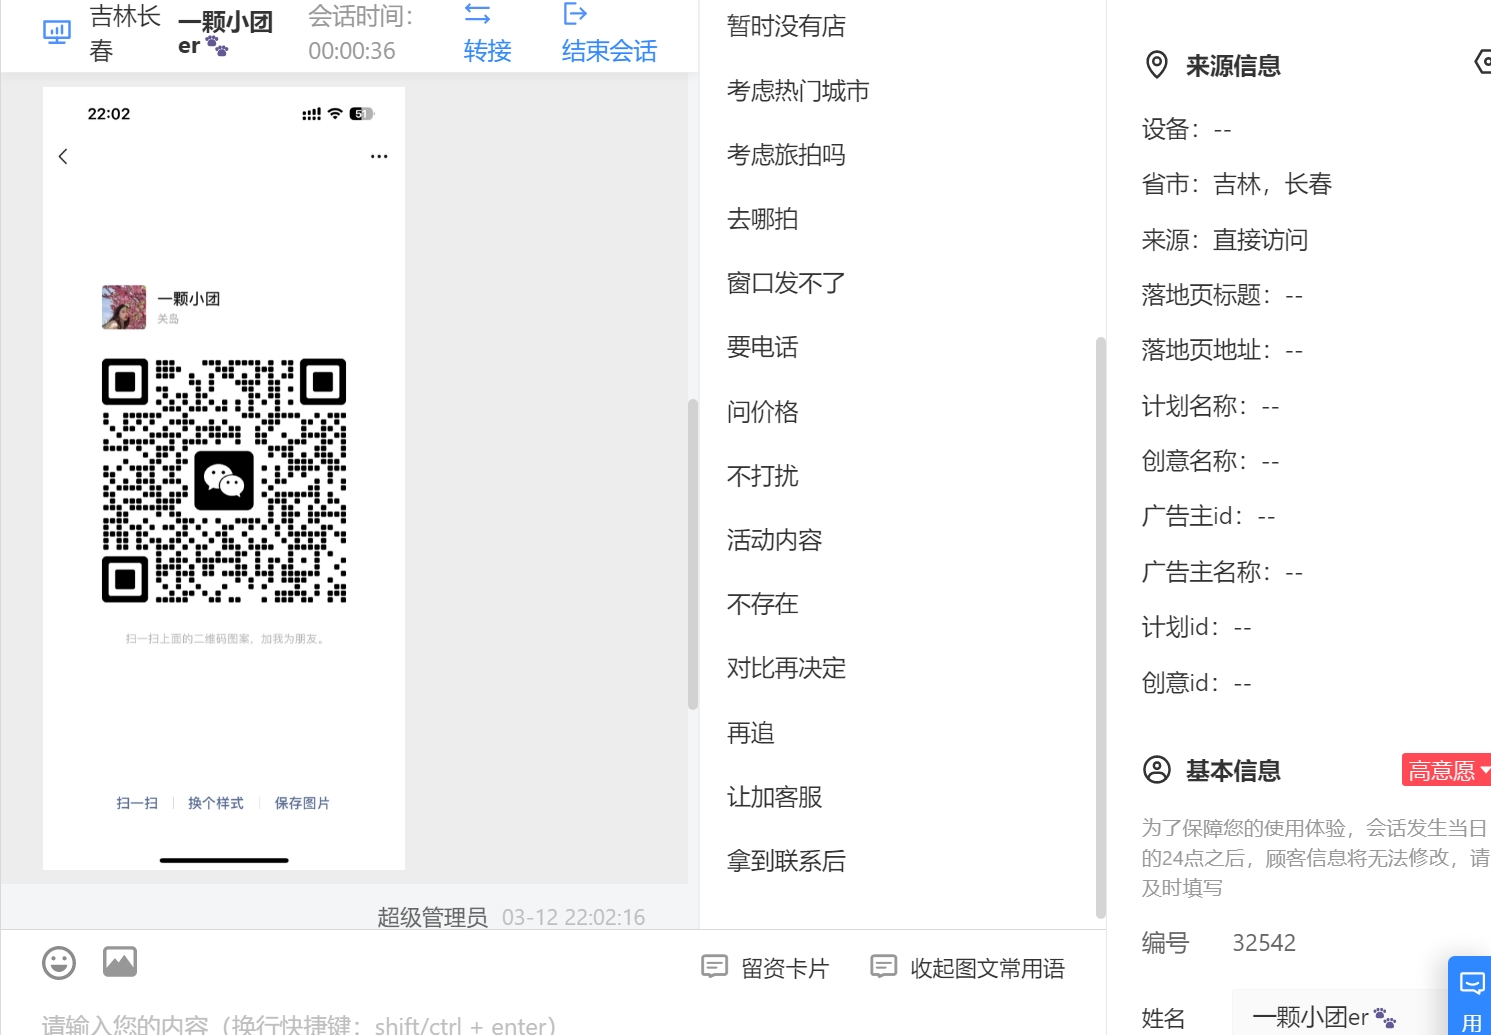Click the session timer 00:00:36

point(352,51)
